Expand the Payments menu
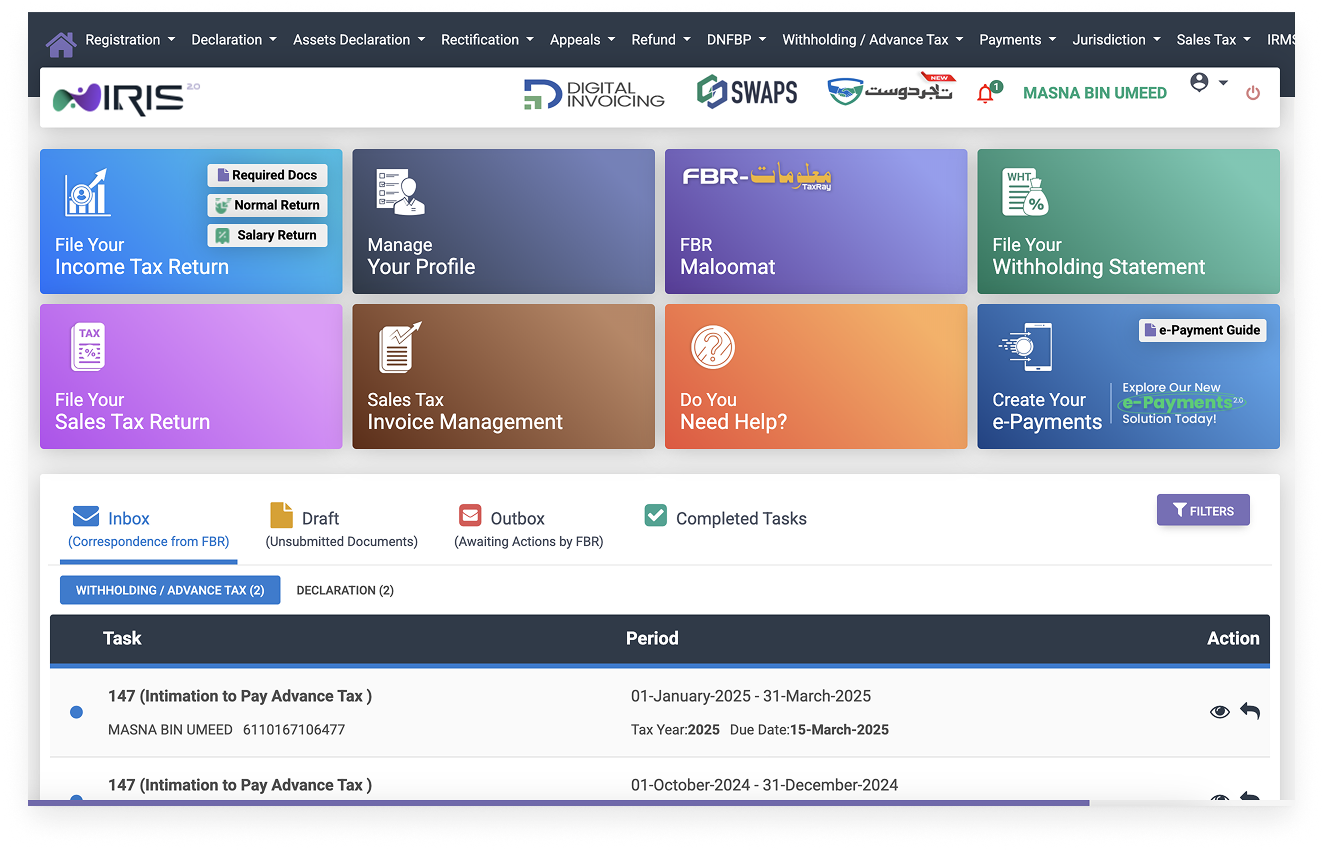Screen dimensions: 1323x850 tap(1018, 40)
